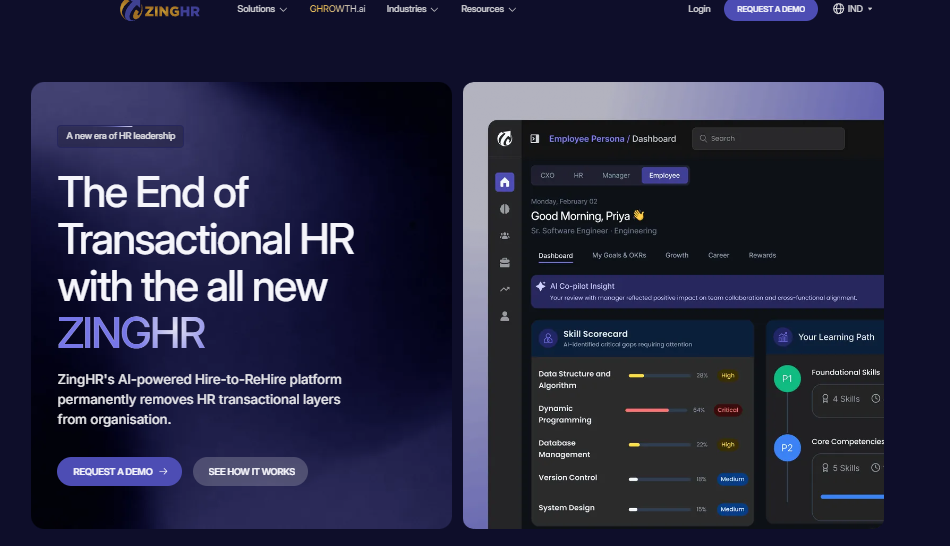Click the green P1 learning path marker
The height and width of the screenshot is (546, 950).
coord(787,379)
